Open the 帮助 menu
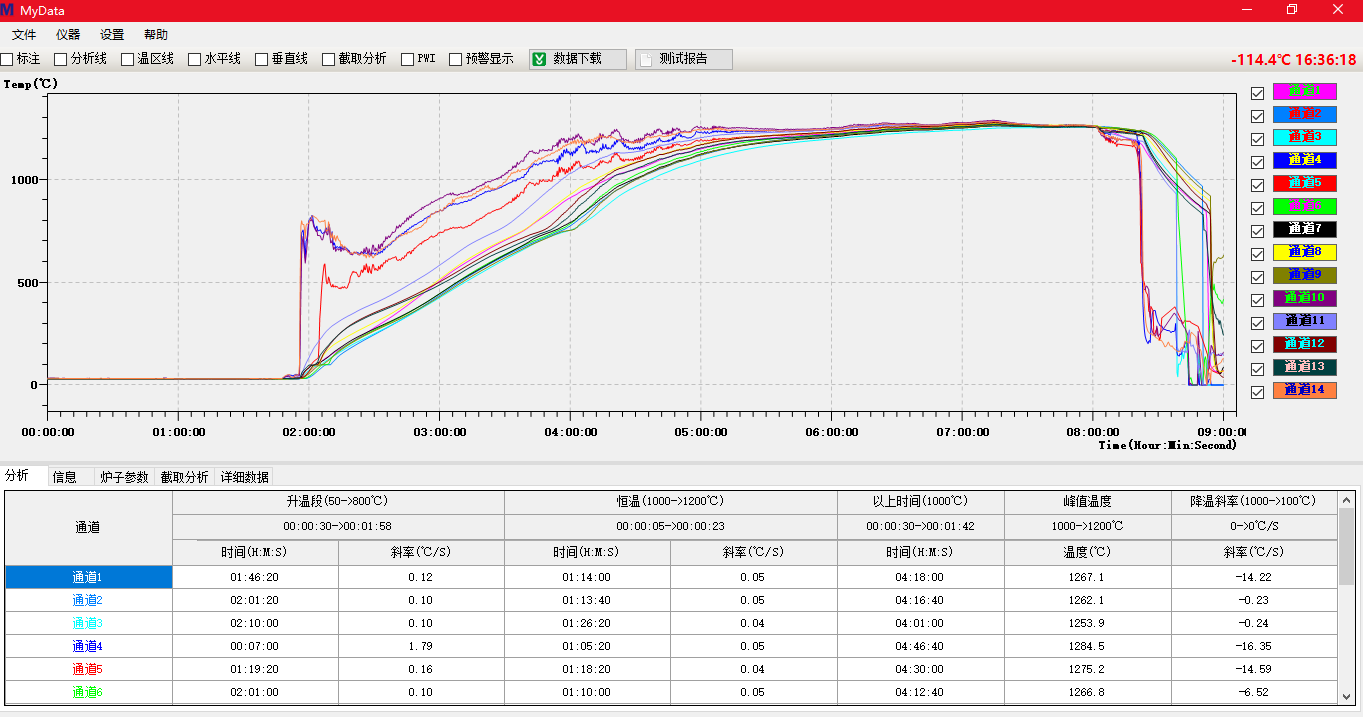This screenshot has width=1363, height=717. (156, 35)
